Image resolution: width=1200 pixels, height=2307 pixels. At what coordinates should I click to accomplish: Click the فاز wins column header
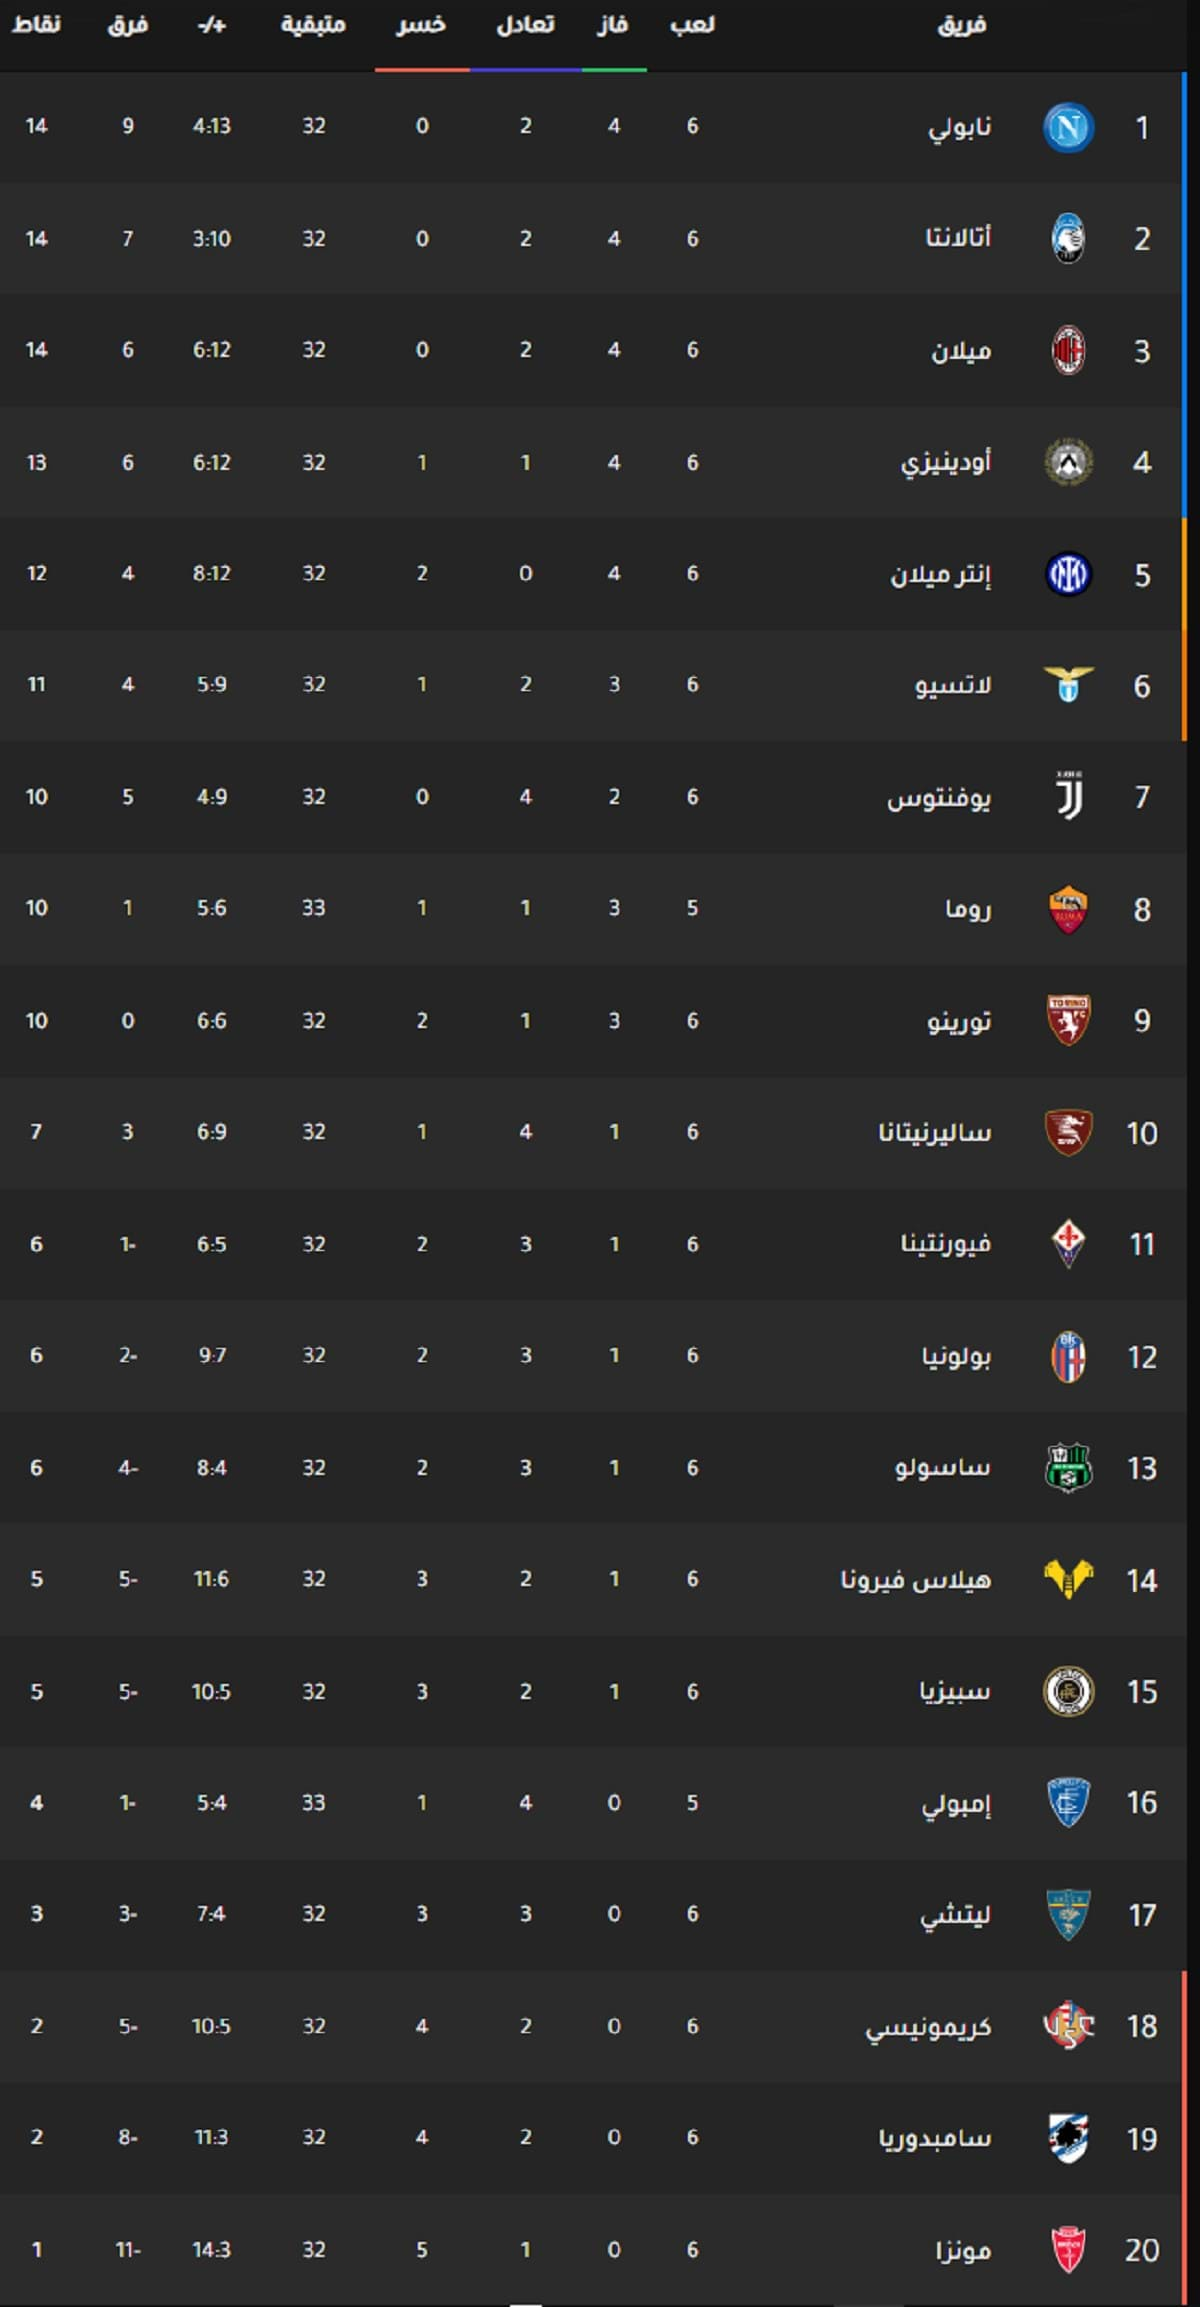point(613,25)
